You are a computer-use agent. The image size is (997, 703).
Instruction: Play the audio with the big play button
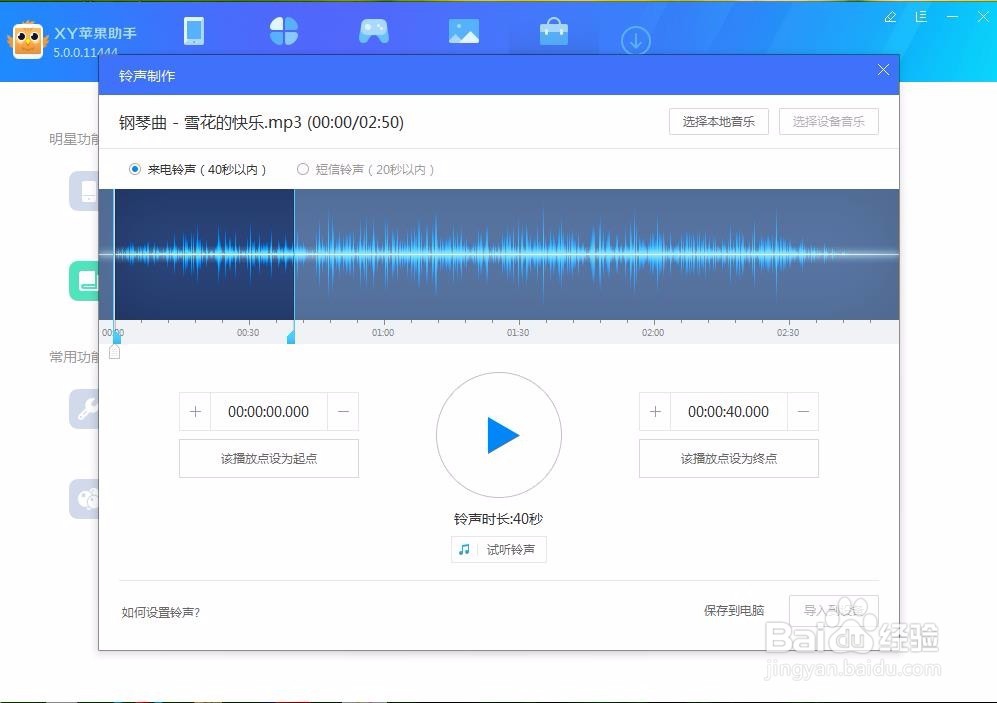tap(499, 435)
